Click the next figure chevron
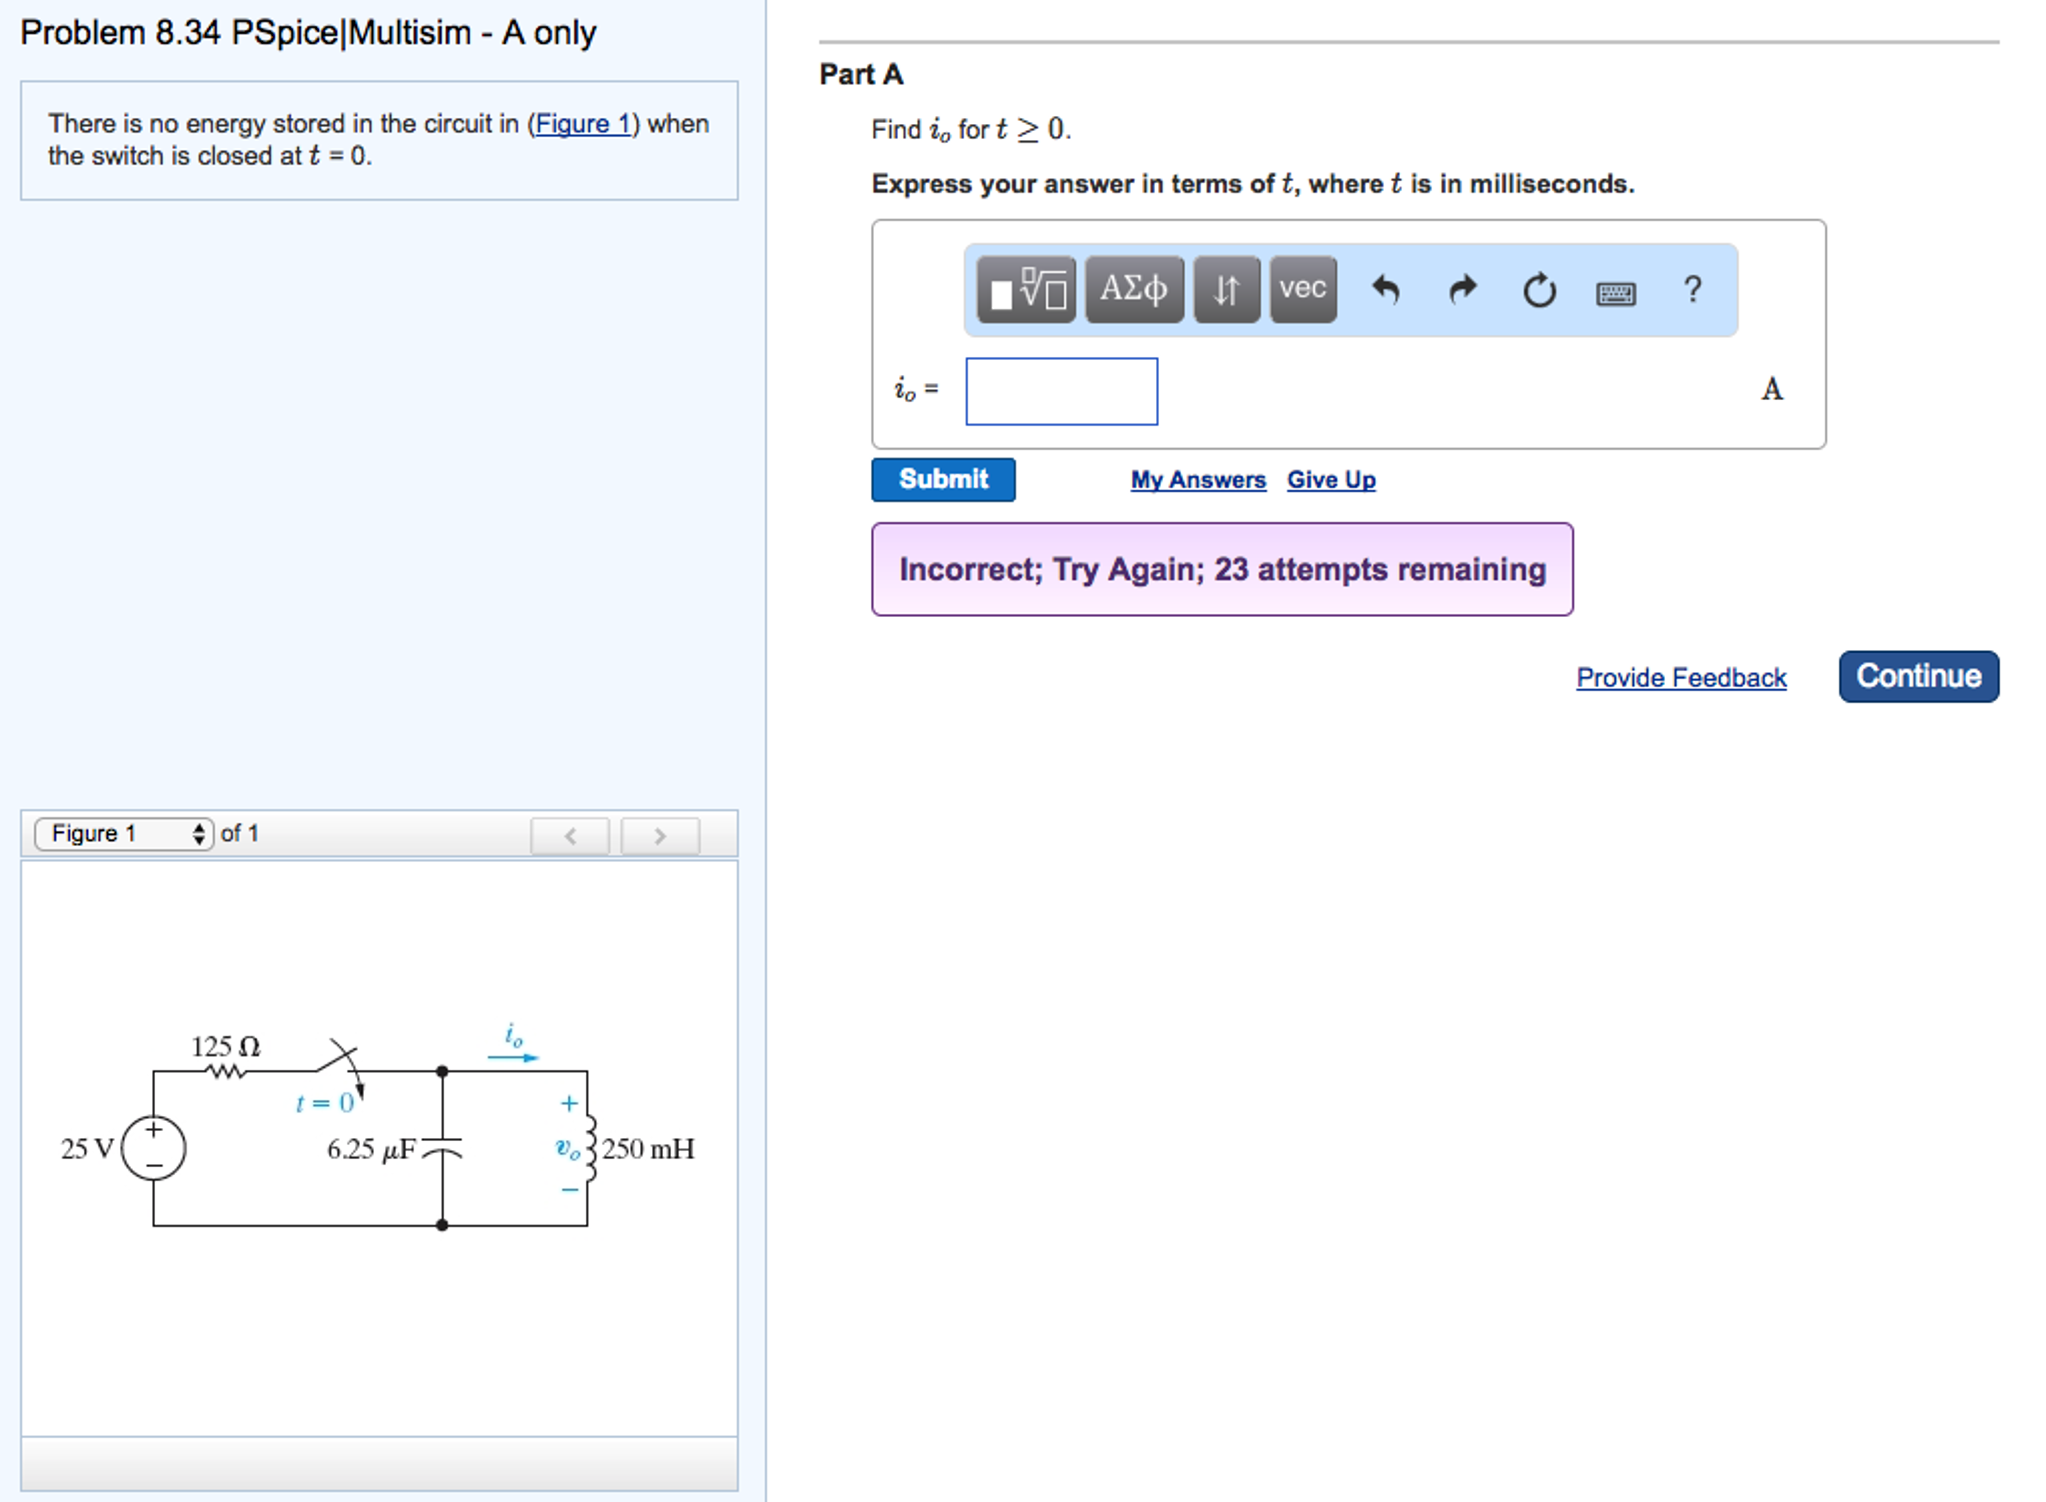The width and height of the screenshot is (2046, 1502). pyautogui.click(x=657, y=835)
